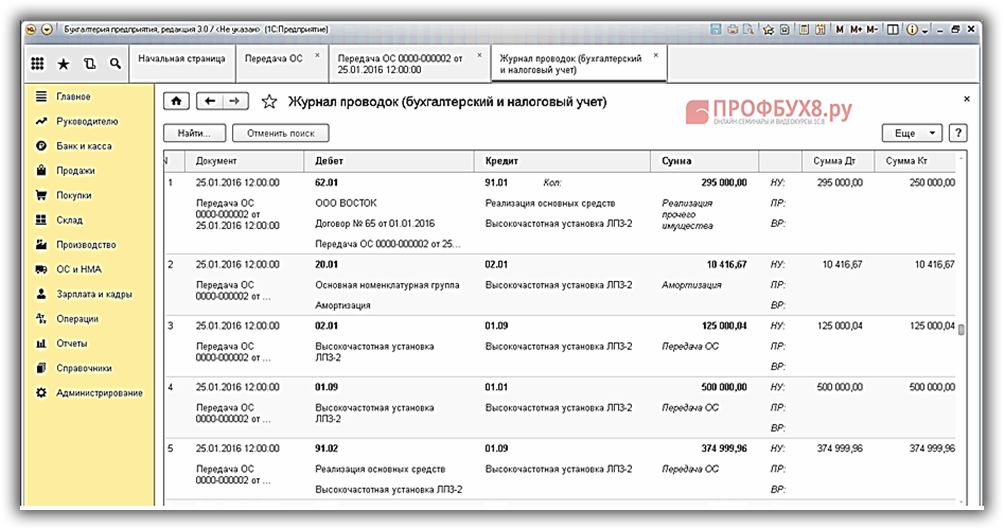Click the Отменить поиск button
The width and height of the screenshot is (1004, 530).
(280, 132)
